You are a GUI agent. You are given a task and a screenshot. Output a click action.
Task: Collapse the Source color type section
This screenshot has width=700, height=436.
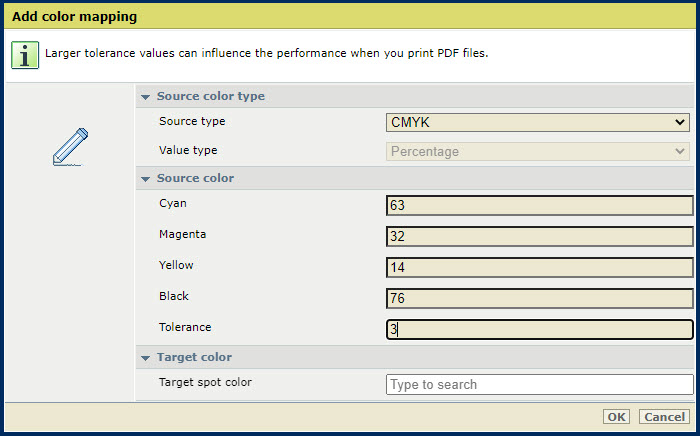tap(146, 97)
